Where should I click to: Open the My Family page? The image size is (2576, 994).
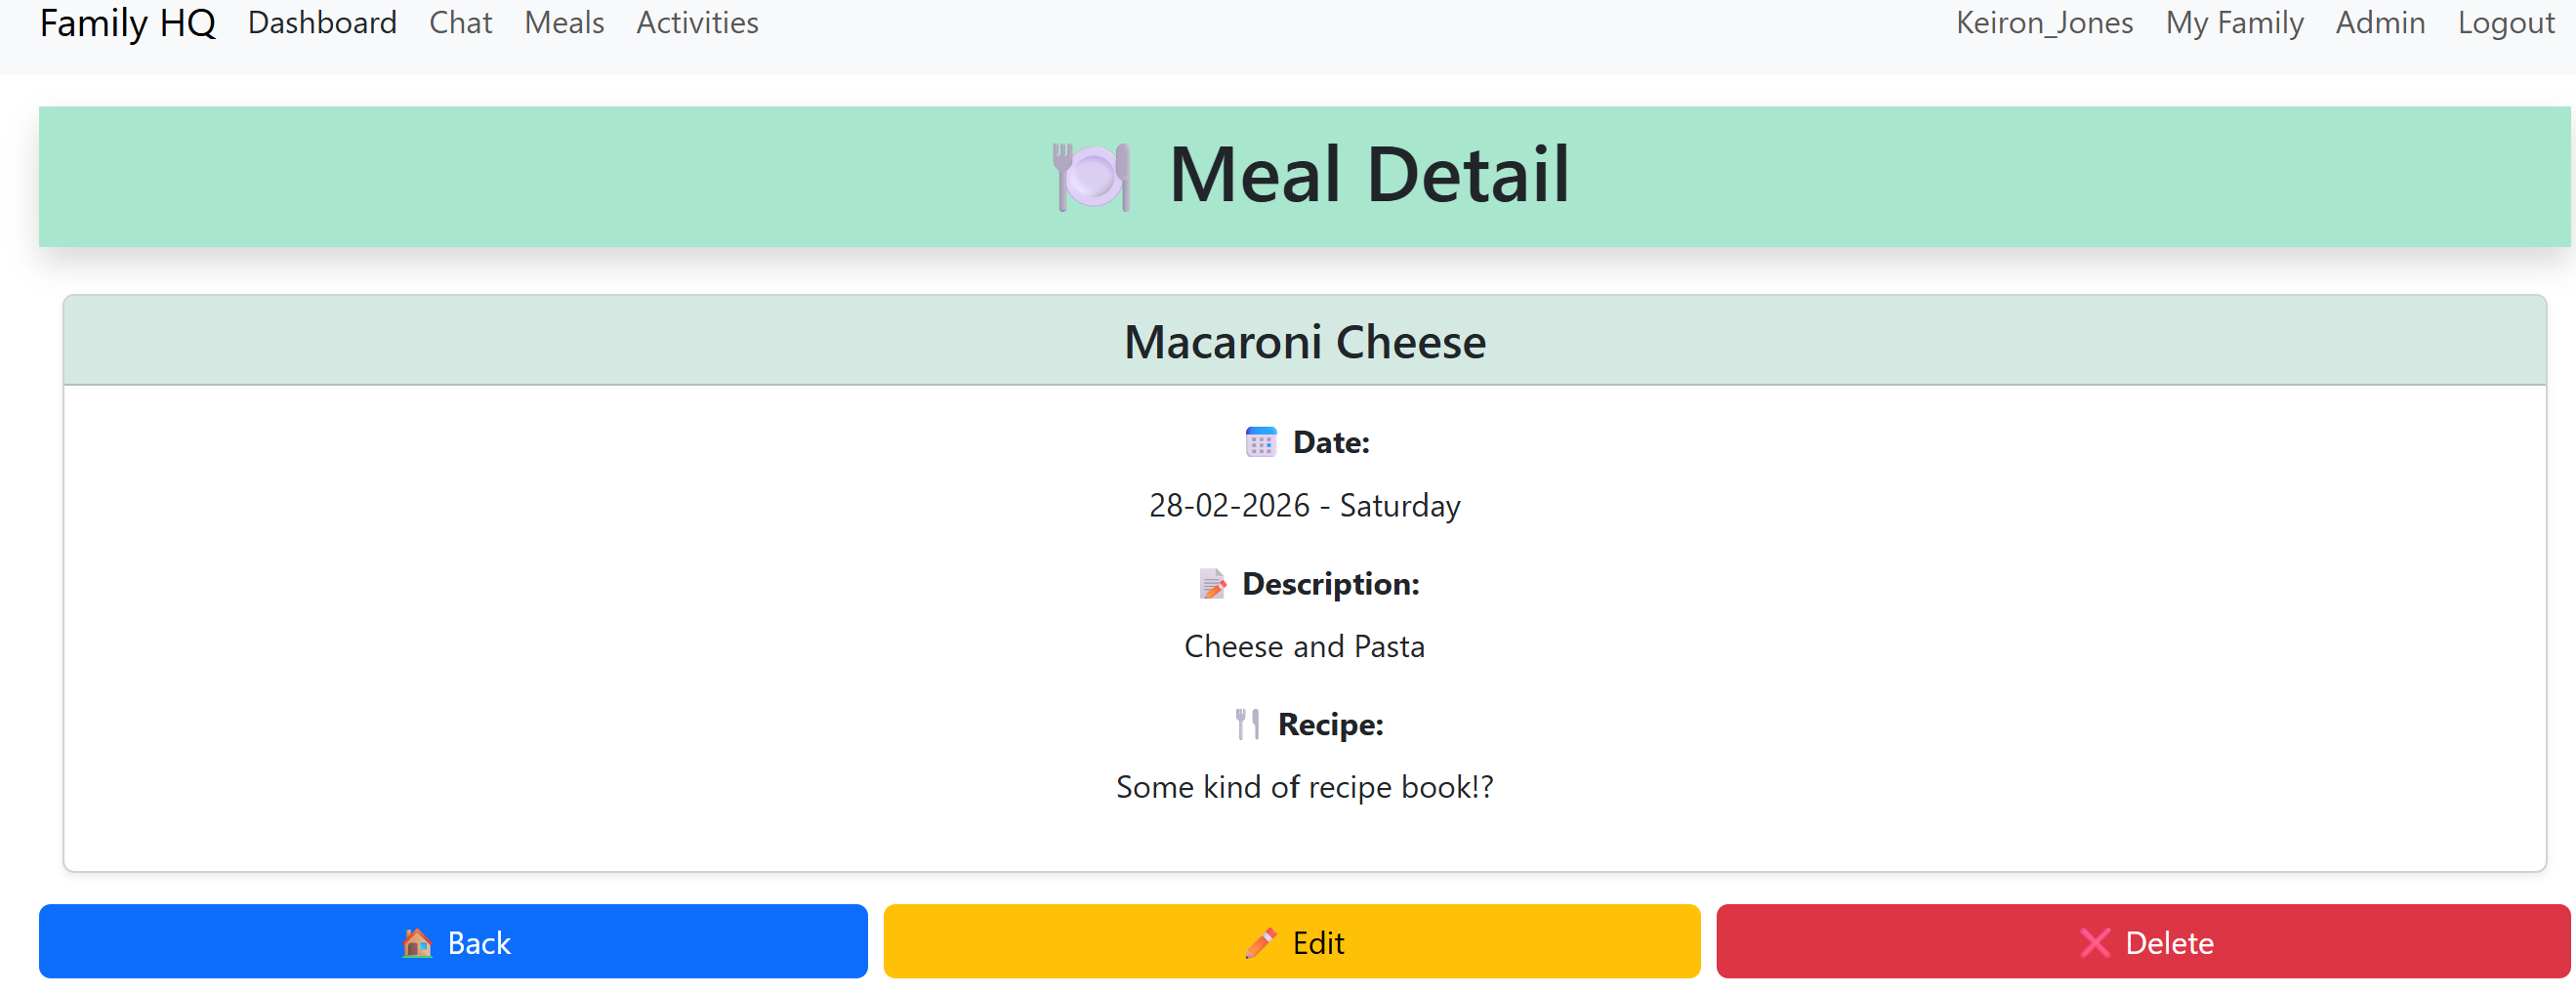[x=2235, y=22]
